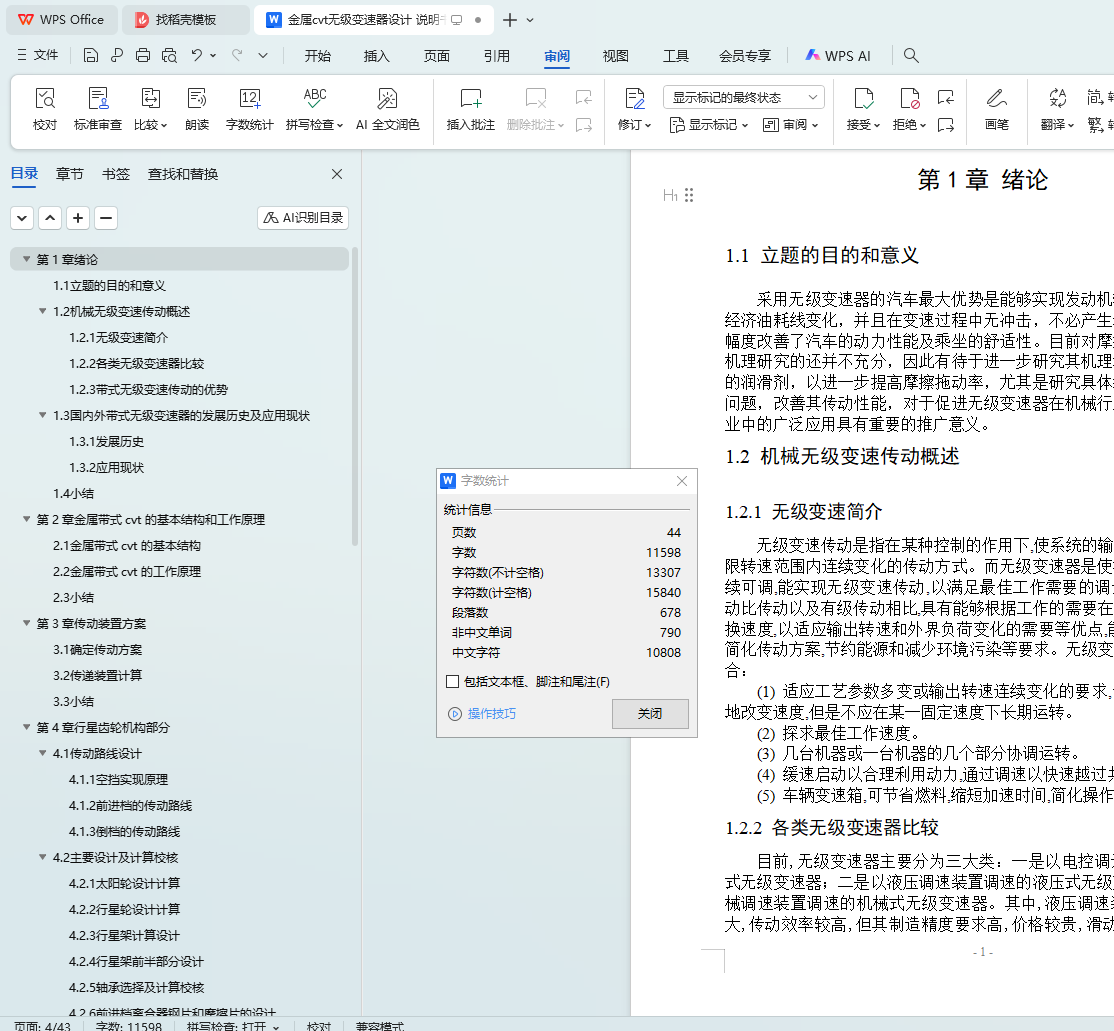Switch to the 视图 ribbon tab
Viewport: 1114px width, 1031px height.
(615, 56)
